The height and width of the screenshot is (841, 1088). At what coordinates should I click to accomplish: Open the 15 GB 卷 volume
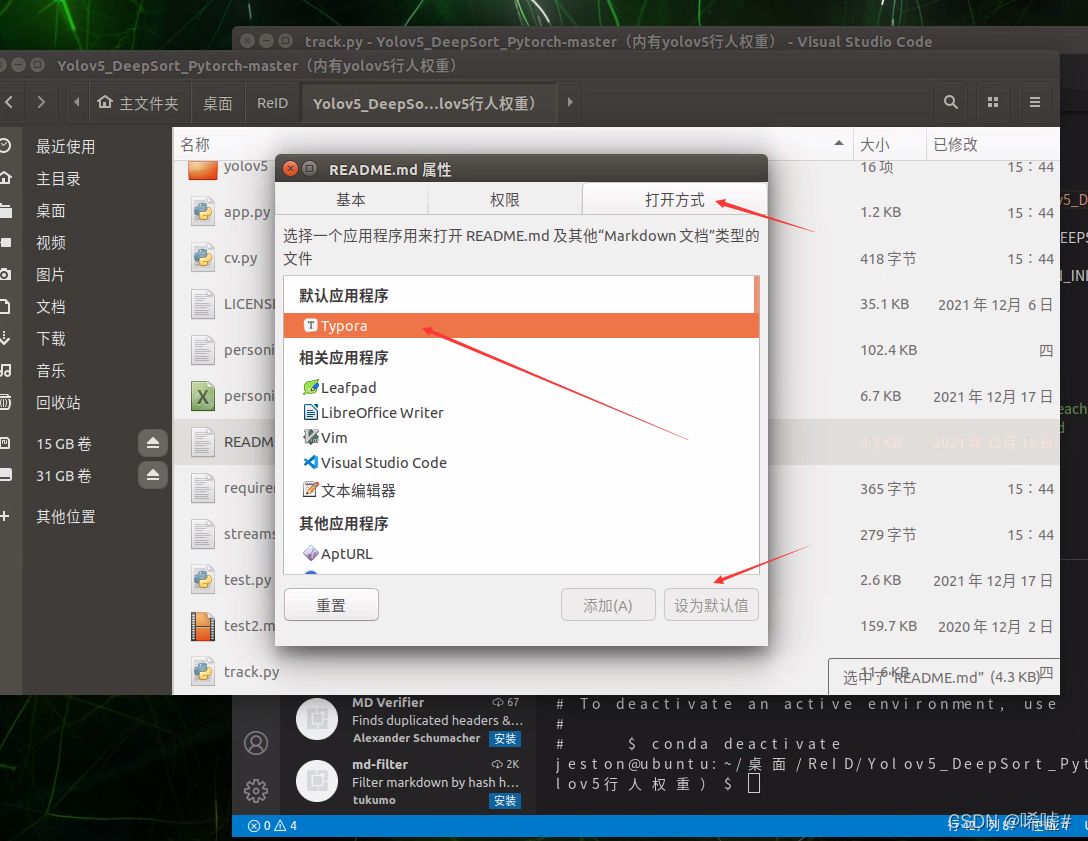(x=64, y=443)
